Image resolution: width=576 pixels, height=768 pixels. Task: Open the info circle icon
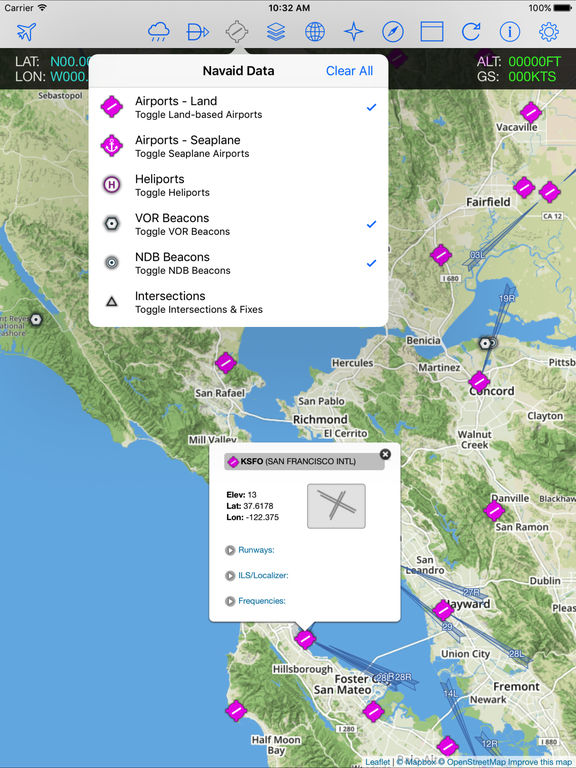point(509,32)
